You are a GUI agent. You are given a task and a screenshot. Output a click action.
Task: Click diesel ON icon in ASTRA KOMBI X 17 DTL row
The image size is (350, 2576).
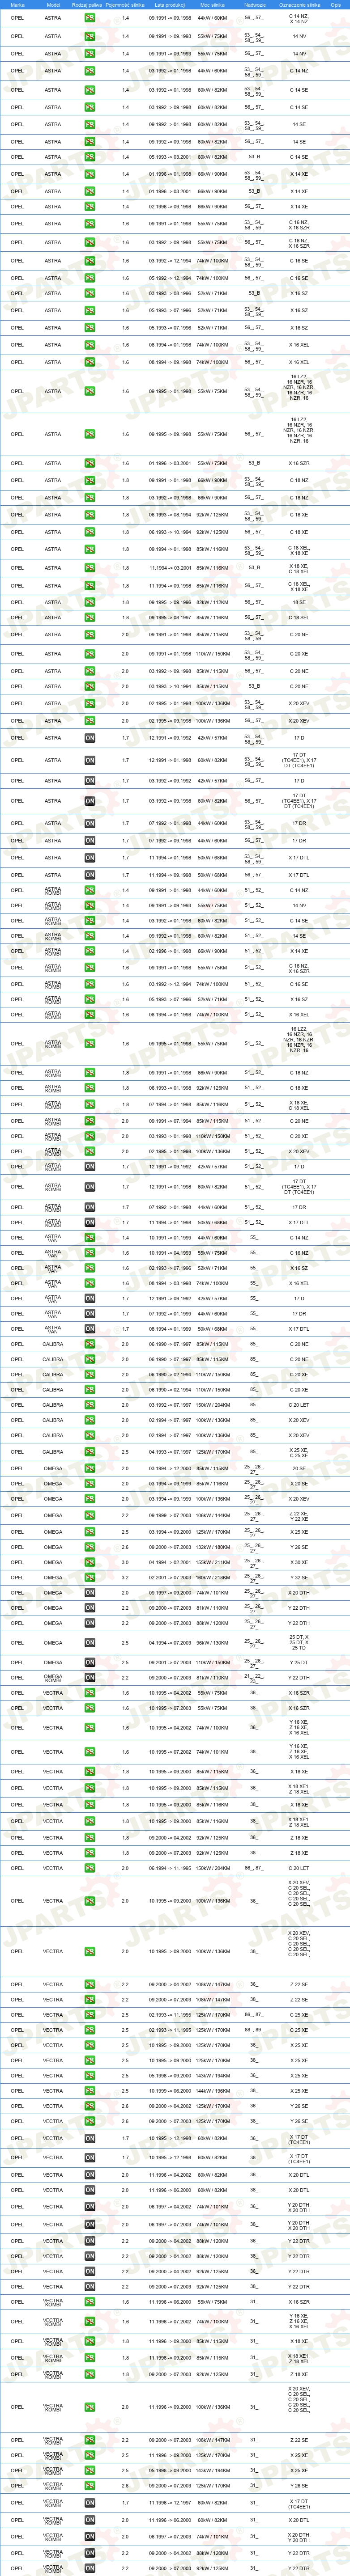click(x=90, y=1222)
